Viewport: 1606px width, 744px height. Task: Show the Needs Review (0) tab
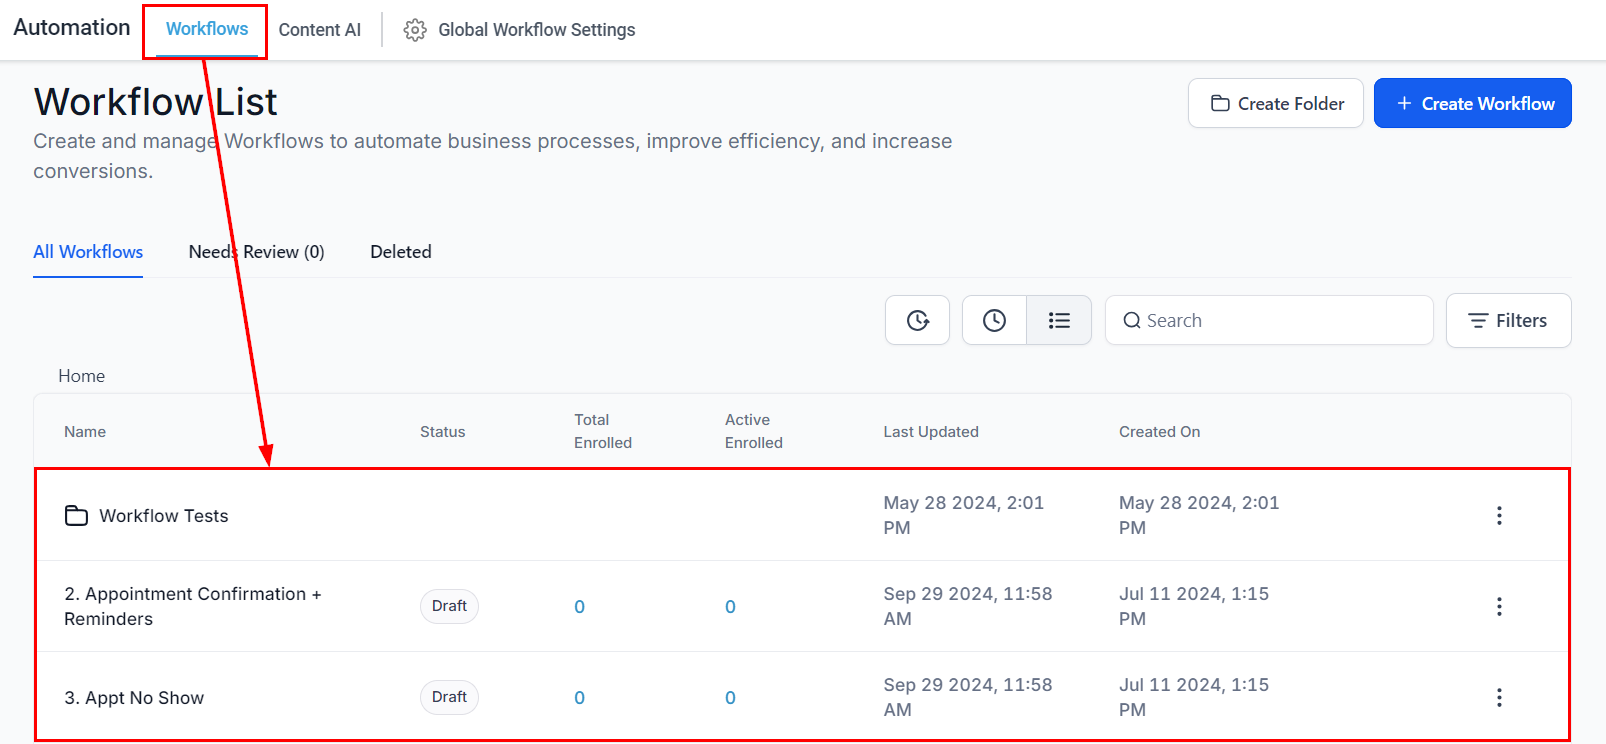256,252
